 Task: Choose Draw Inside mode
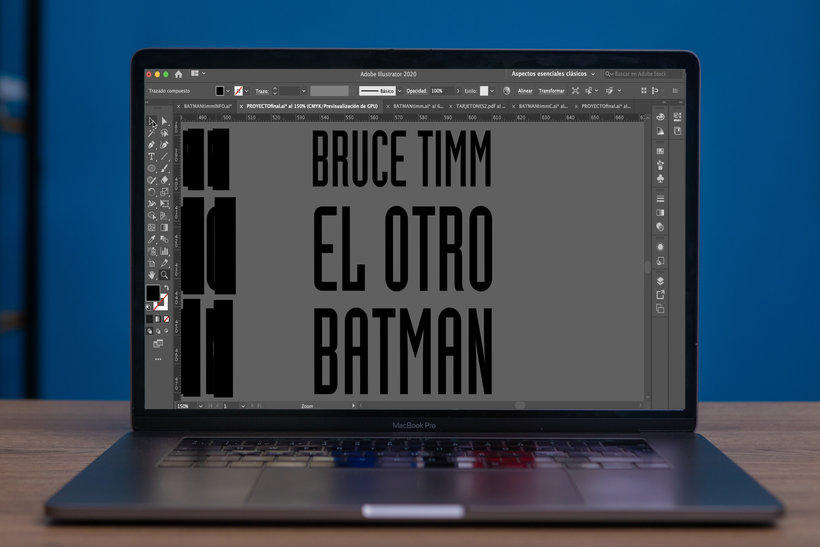pyautogui.click(x=166, y=331)
